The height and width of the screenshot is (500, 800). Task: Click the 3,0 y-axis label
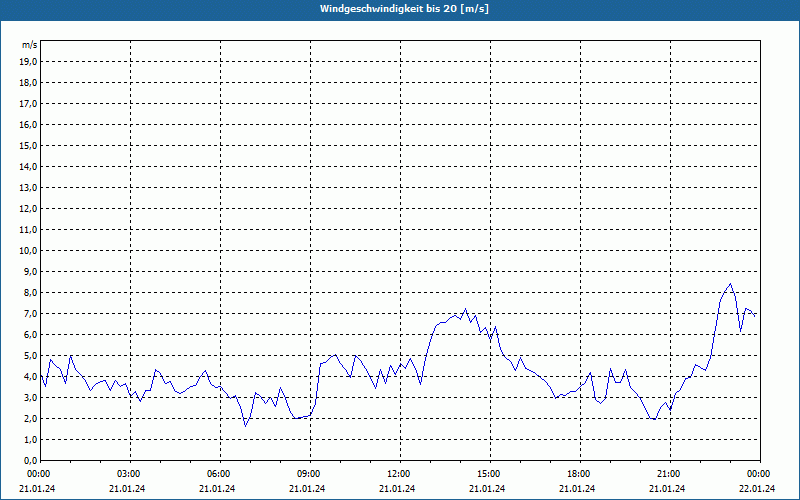coord(31,397)
